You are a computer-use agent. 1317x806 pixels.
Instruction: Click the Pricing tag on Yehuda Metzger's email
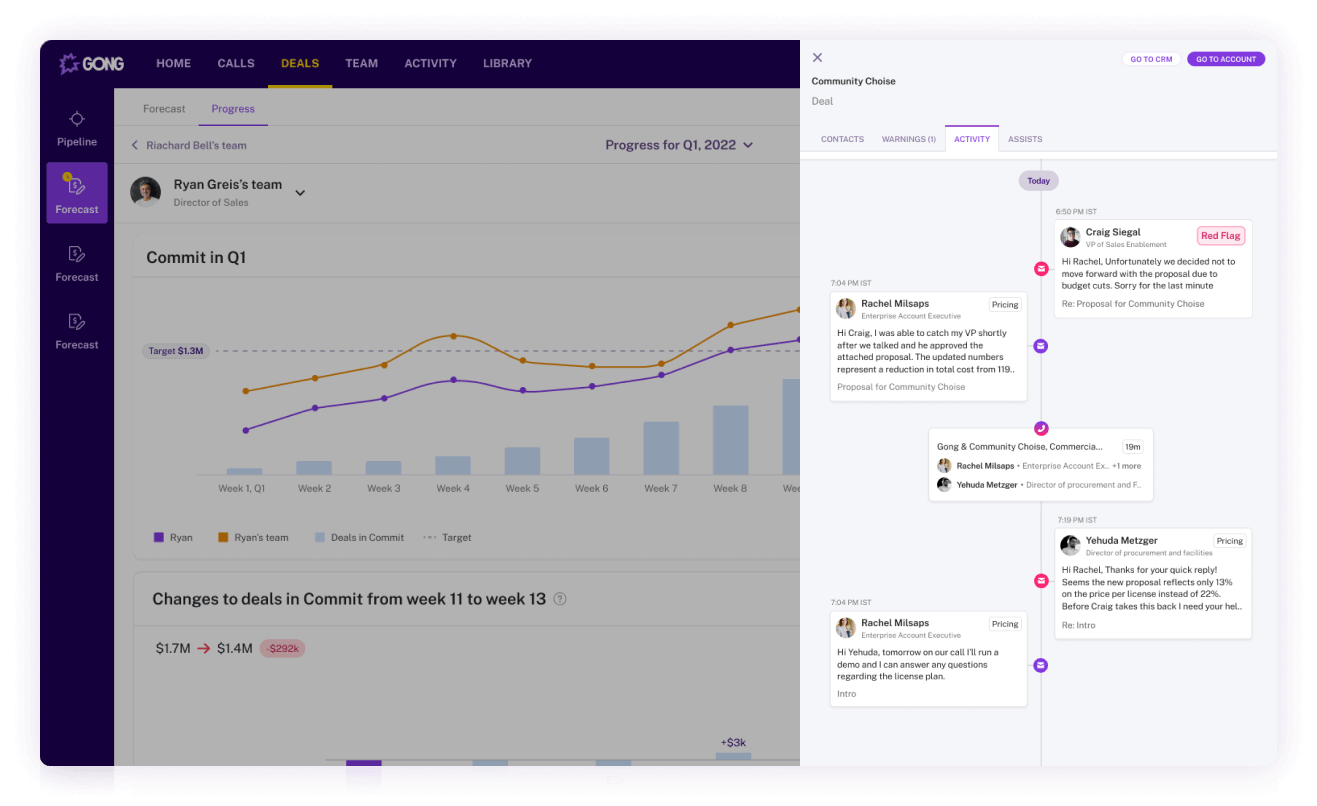[x=1230, y=541]
